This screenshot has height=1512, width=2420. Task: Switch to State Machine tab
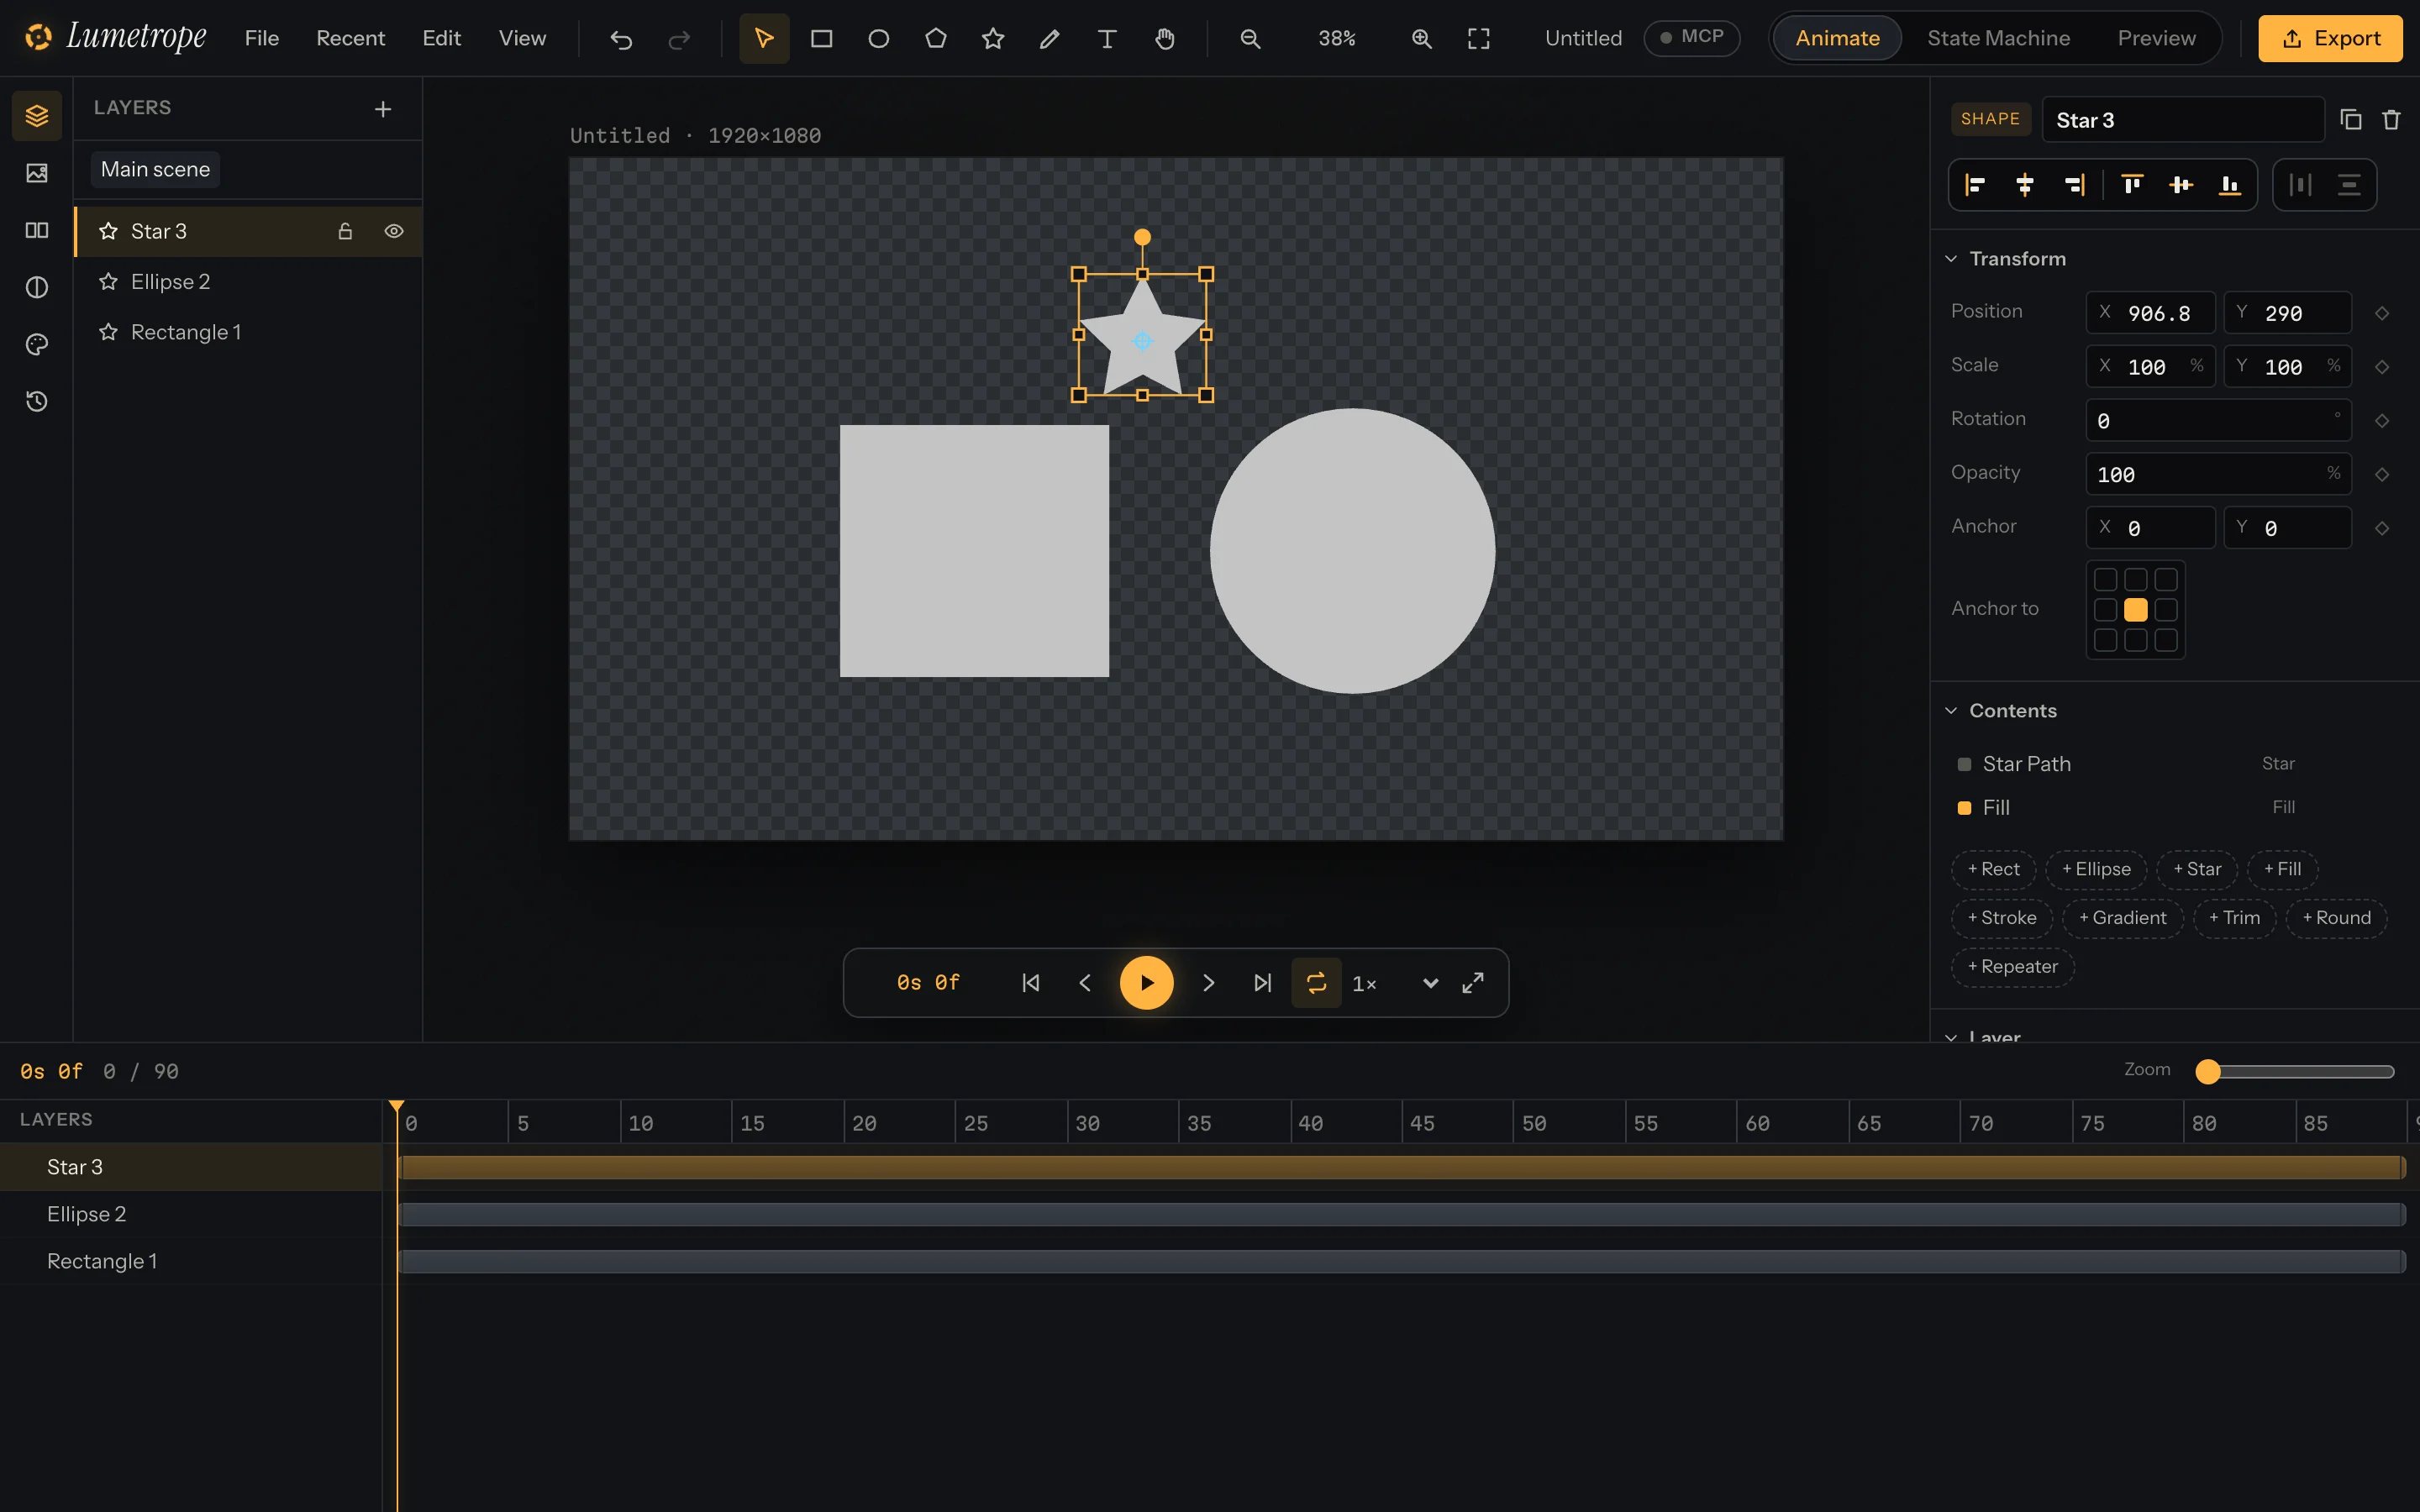tap(1998, 38)
